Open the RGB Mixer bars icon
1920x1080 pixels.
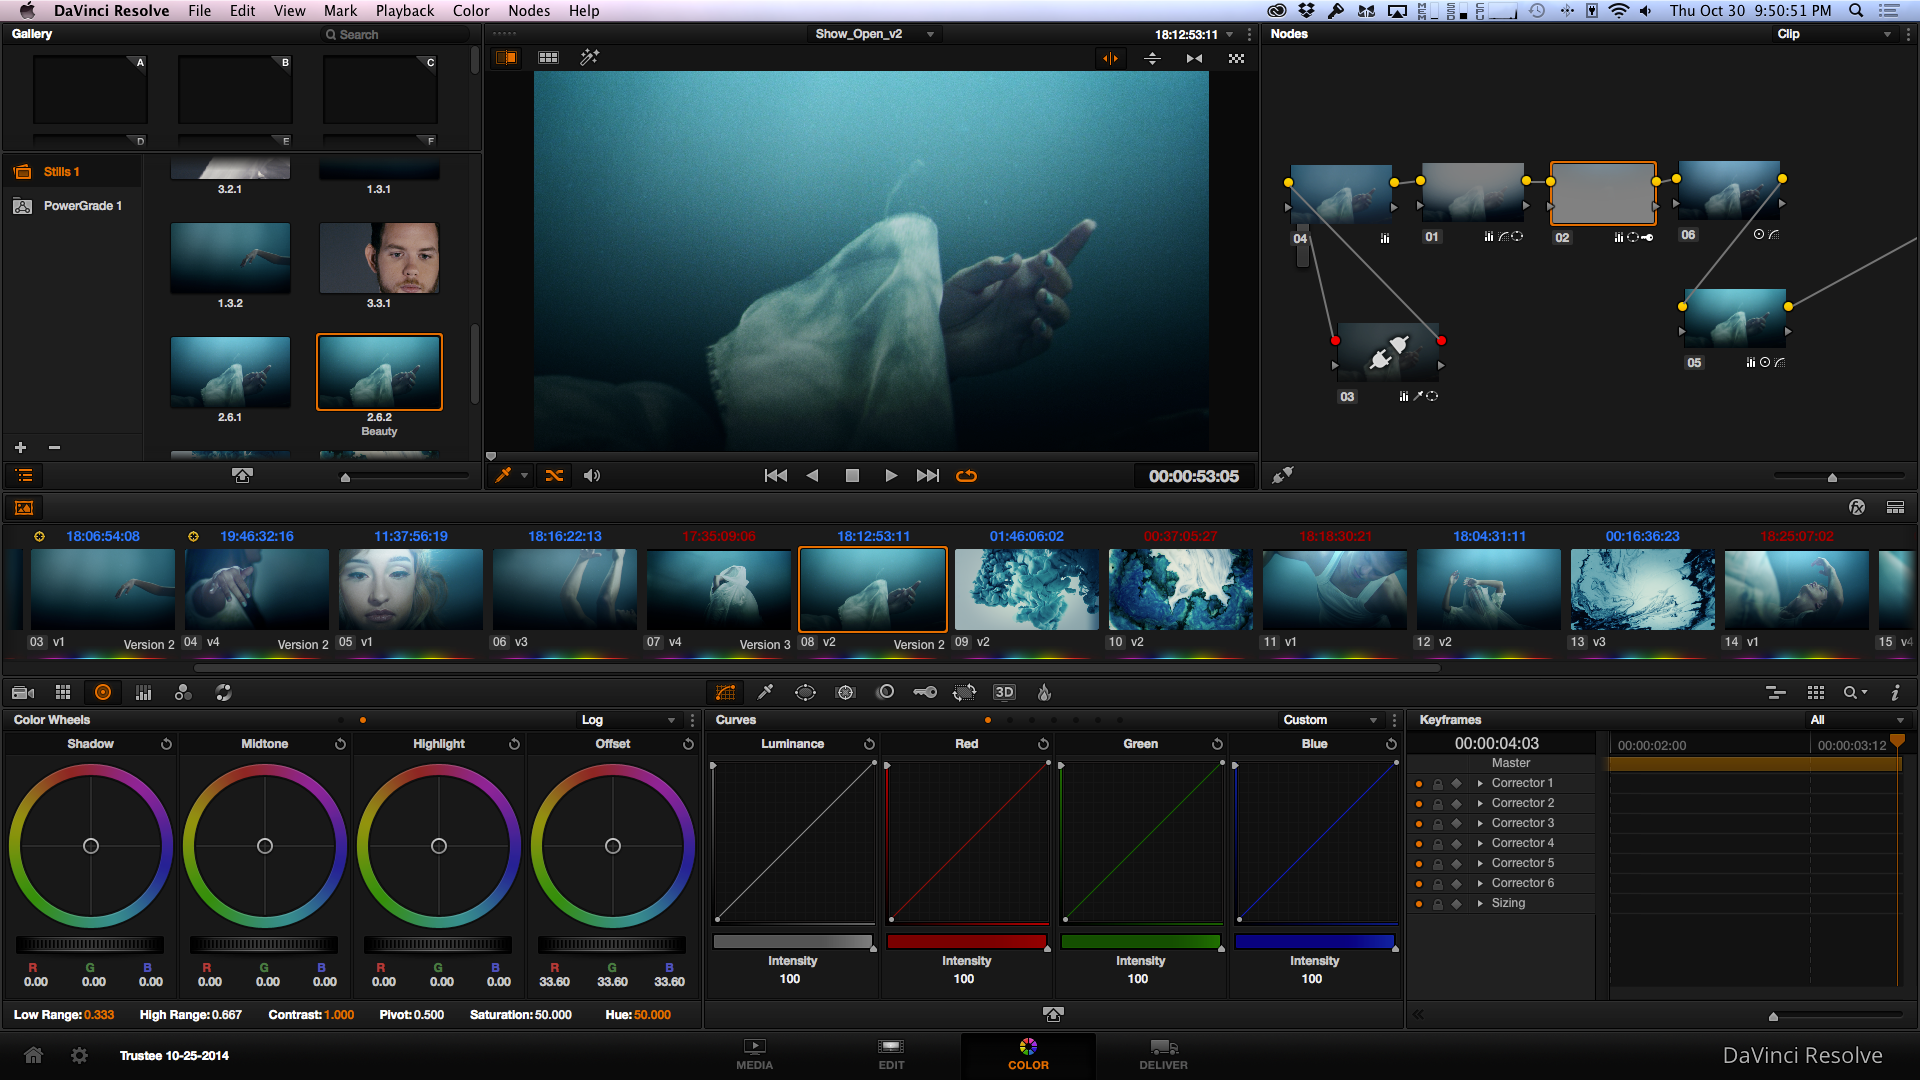[x=143, y=692]
